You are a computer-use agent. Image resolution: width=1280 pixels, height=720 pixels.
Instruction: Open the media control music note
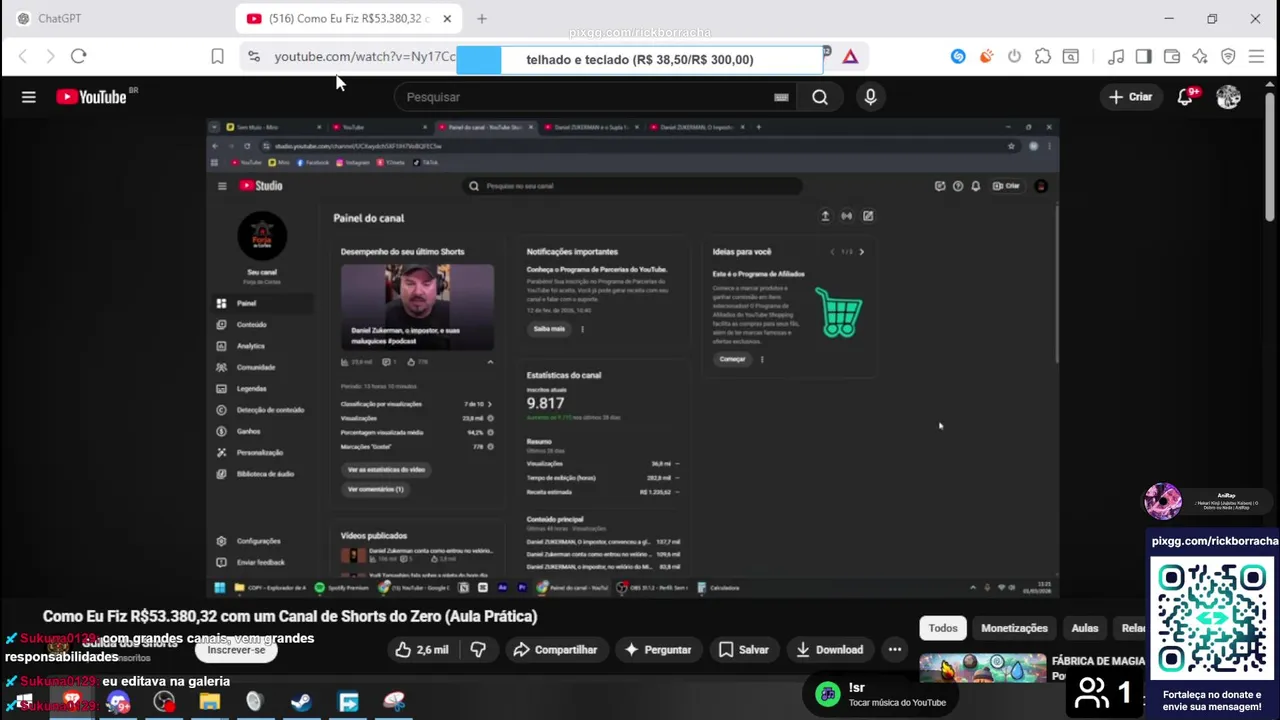(x=1116, y=57)
